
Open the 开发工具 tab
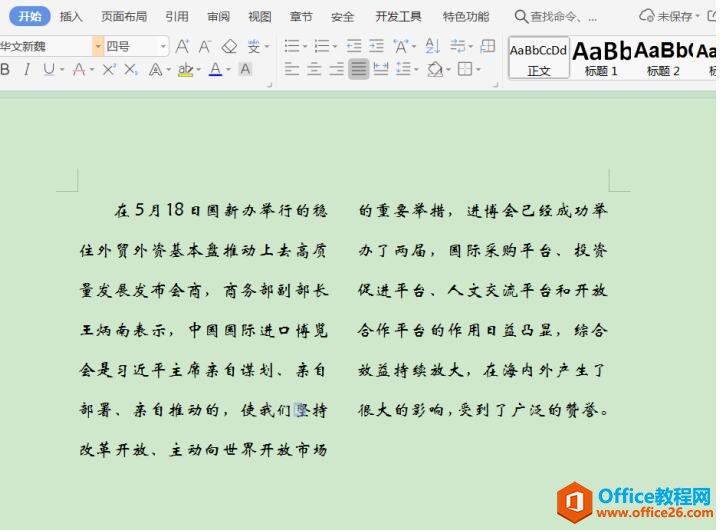[398, 17]
